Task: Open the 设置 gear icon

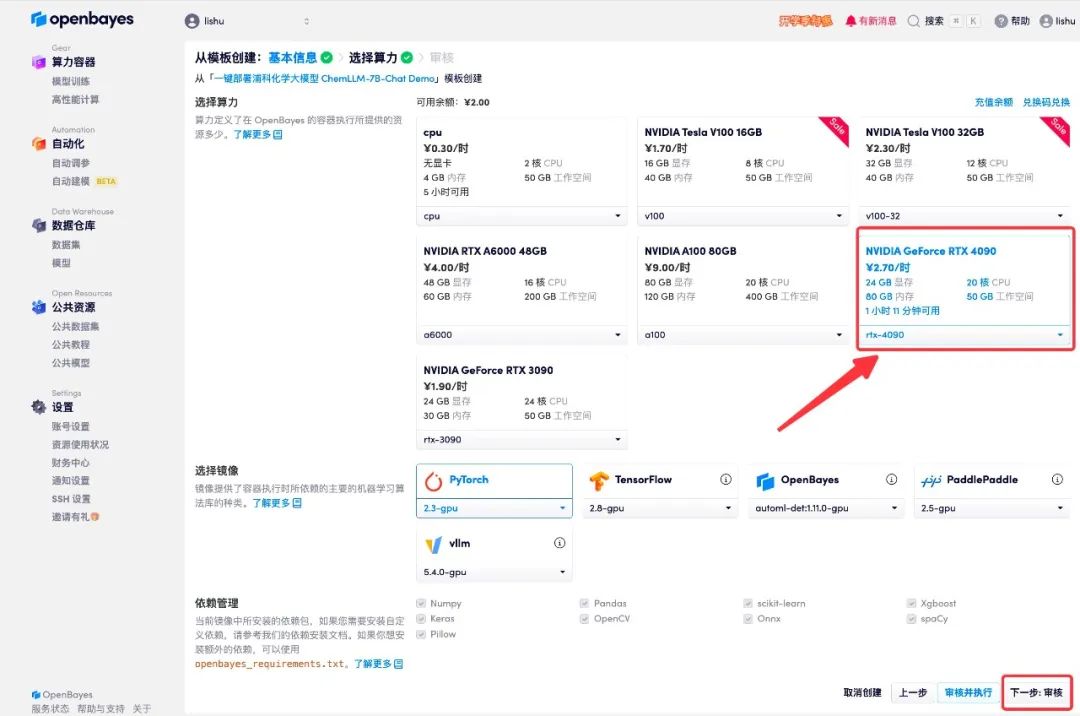Action: point(39,407)
